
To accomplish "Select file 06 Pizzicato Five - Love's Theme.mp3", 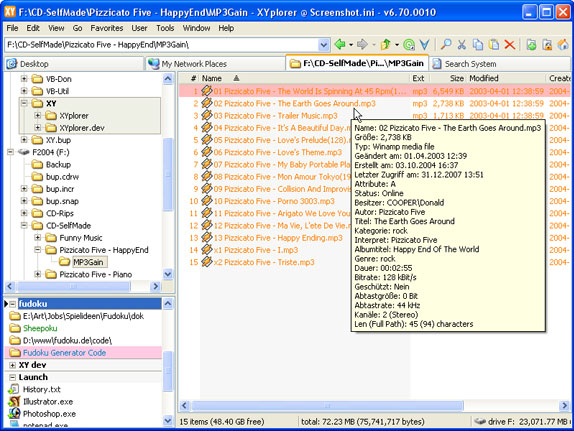I will pyautogui.click(x=278, y=152).
